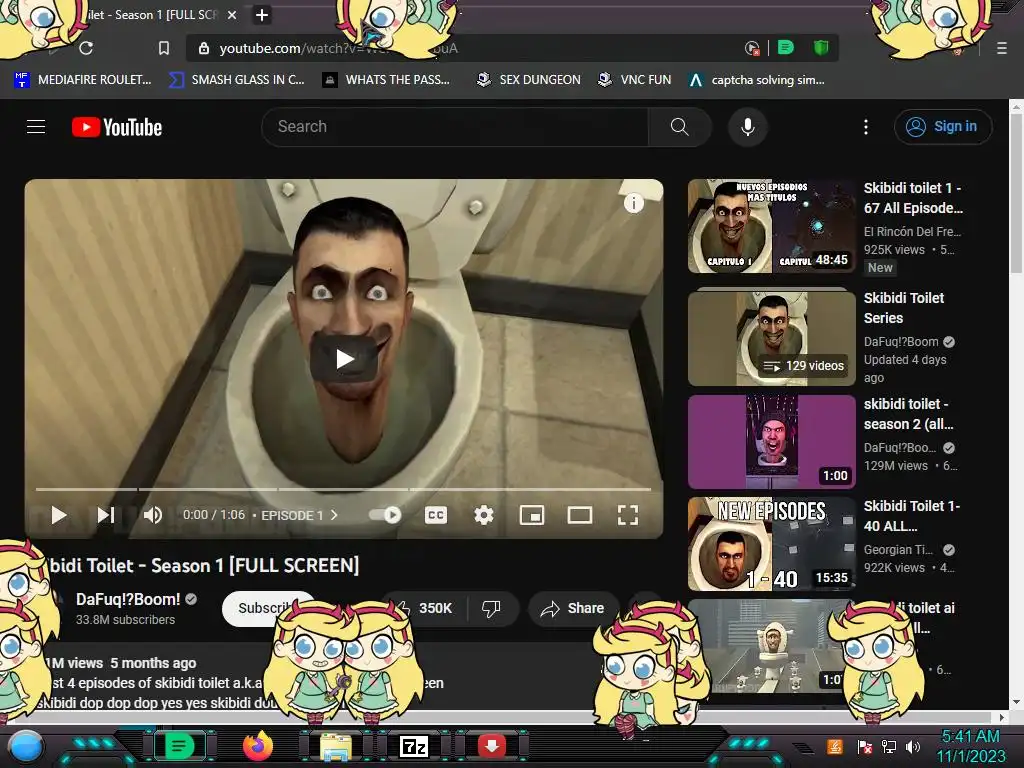Image resolution: width=1024 pixels, height=768 pixels.
Task: Dislike the video with thumbs-down
Action: (x=491, y=608)
